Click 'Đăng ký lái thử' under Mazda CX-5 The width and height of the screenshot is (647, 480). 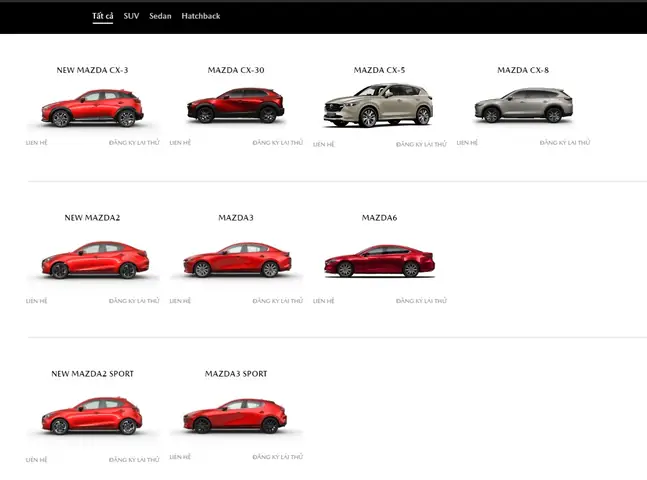(x=421, y=144)
